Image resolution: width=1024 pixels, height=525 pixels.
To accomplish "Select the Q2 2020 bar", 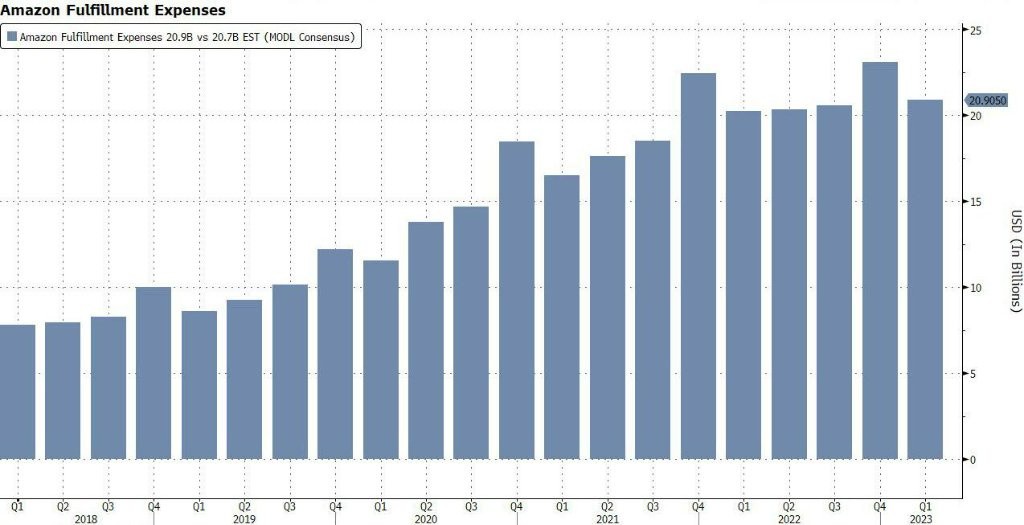I will 426,340.
